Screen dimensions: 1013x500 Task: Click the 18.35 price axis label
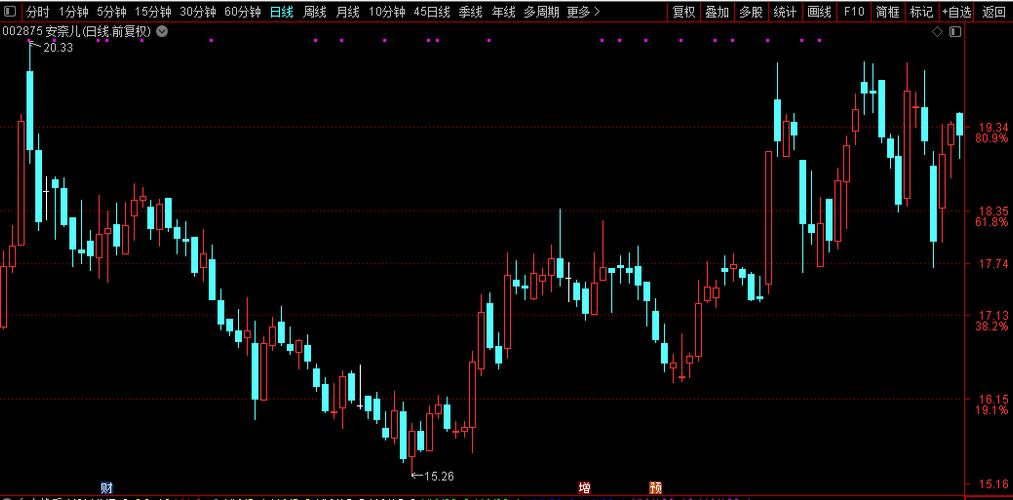992,211
